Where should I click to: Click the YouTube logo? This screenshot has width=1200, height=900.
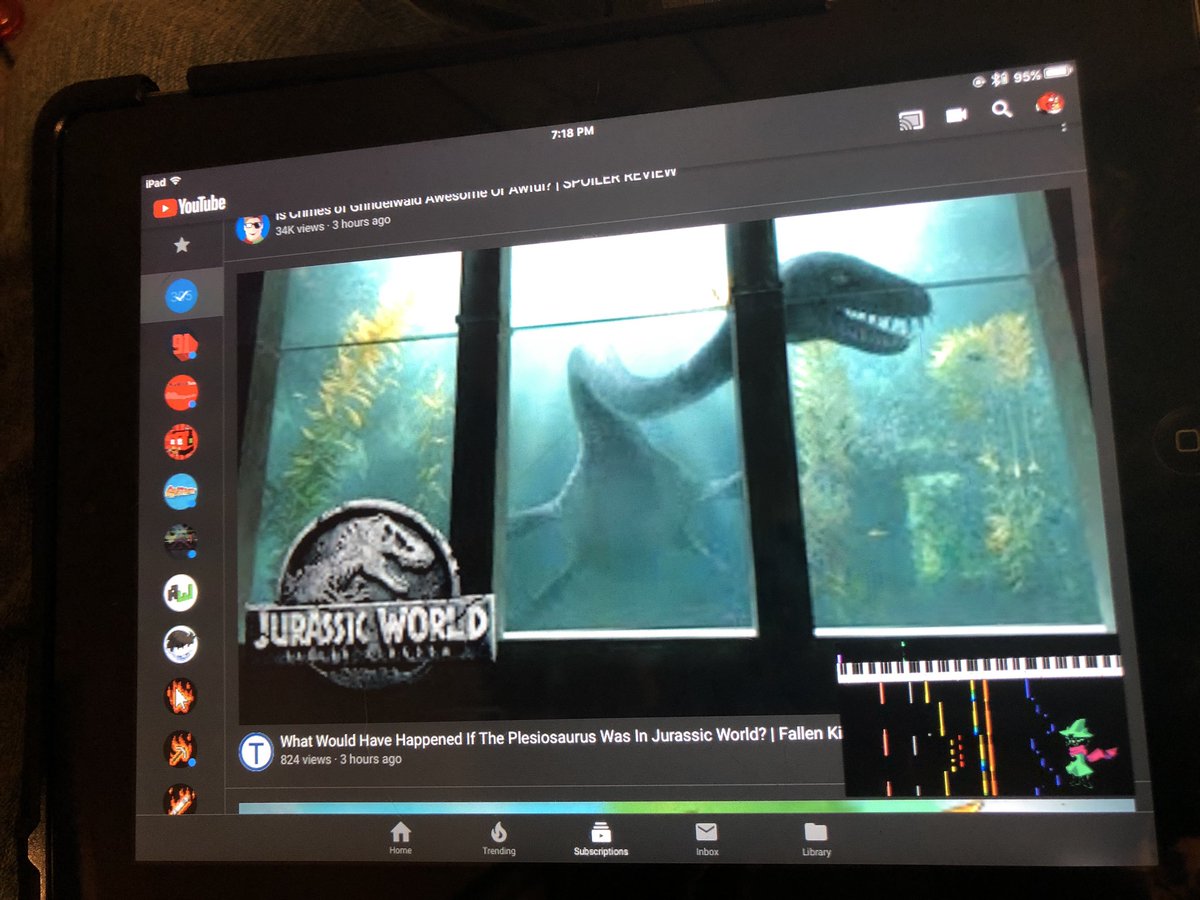189,206
